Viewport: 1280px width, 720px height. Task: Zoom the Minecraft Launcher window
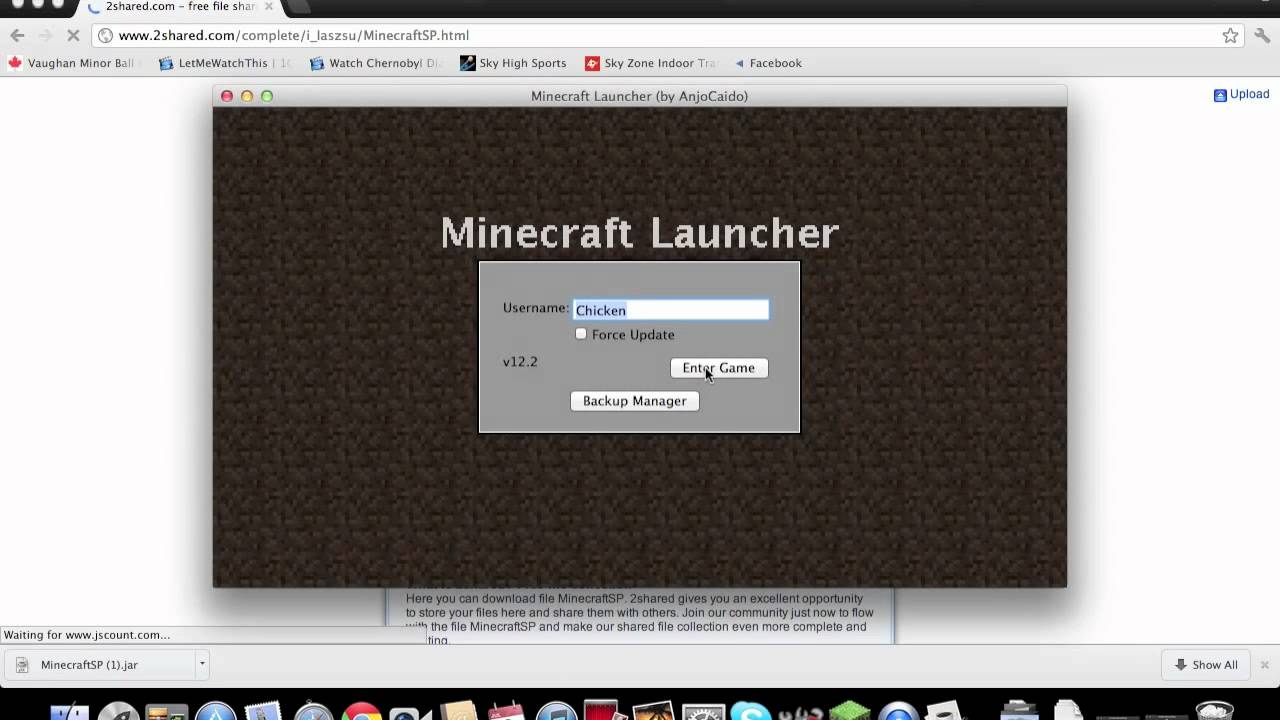267,96
